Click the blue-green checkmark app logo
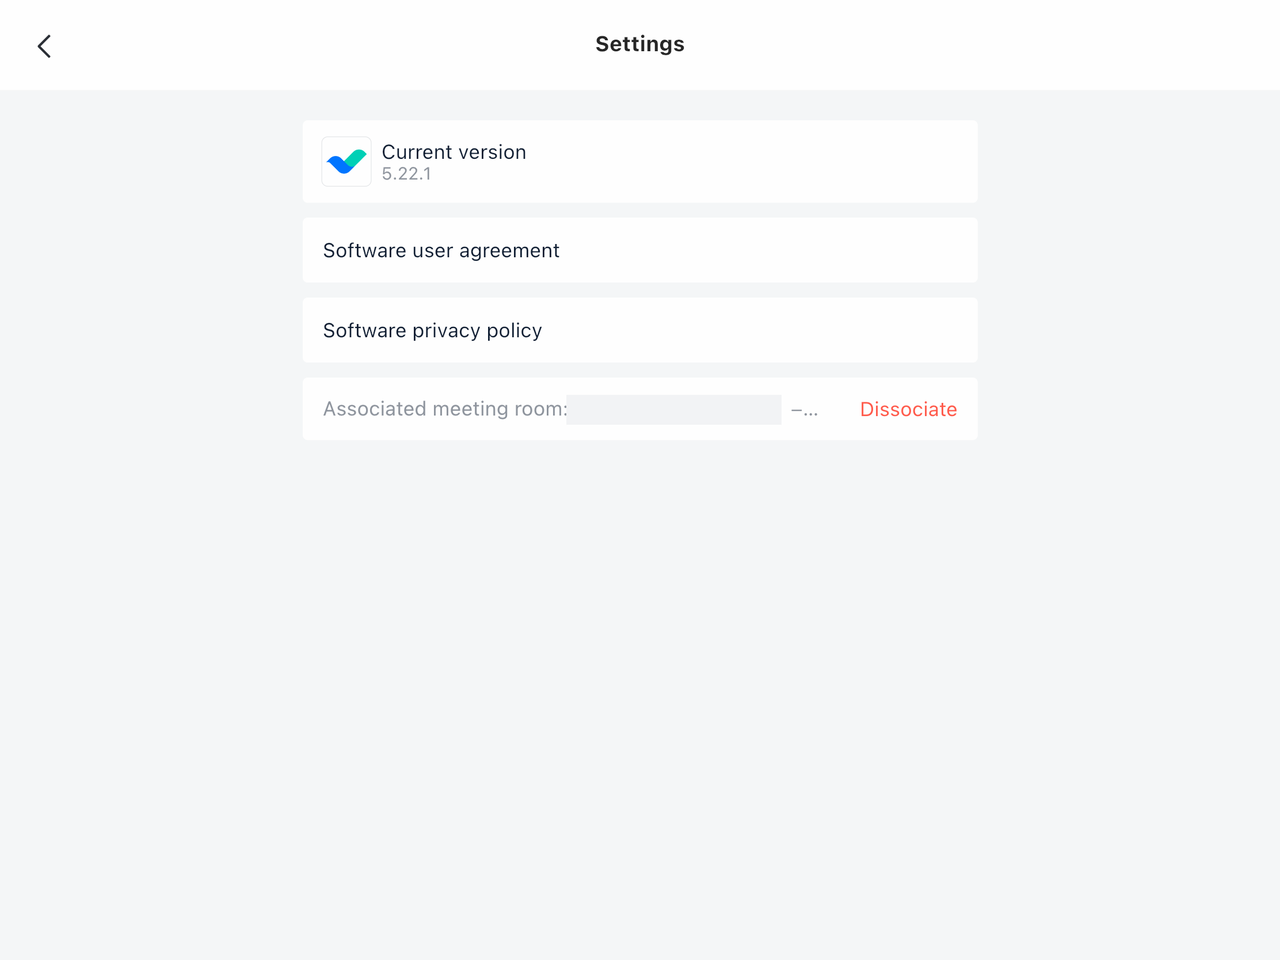The width and height of the screenshot is (1280, 960). click(x=346, y=161)
